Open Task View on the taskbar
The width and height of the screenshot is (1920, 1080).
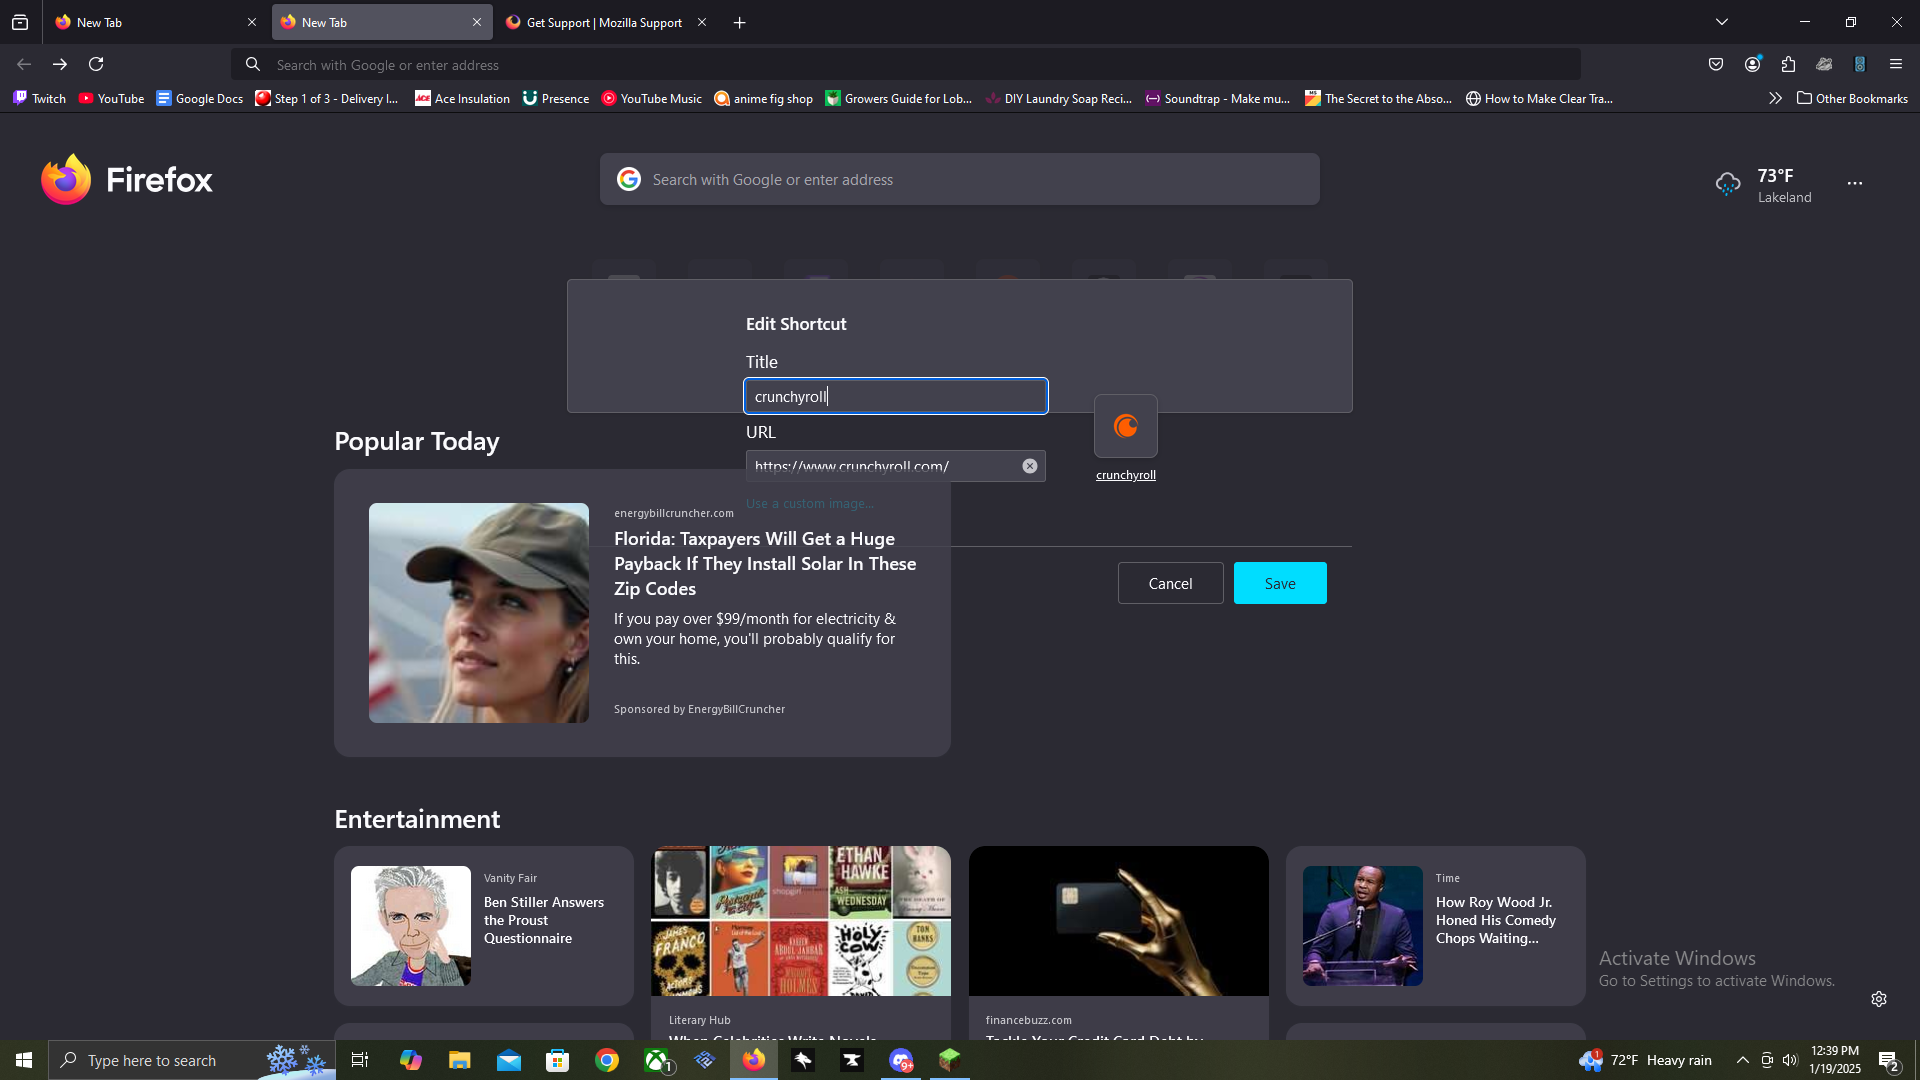(360, 1060)
